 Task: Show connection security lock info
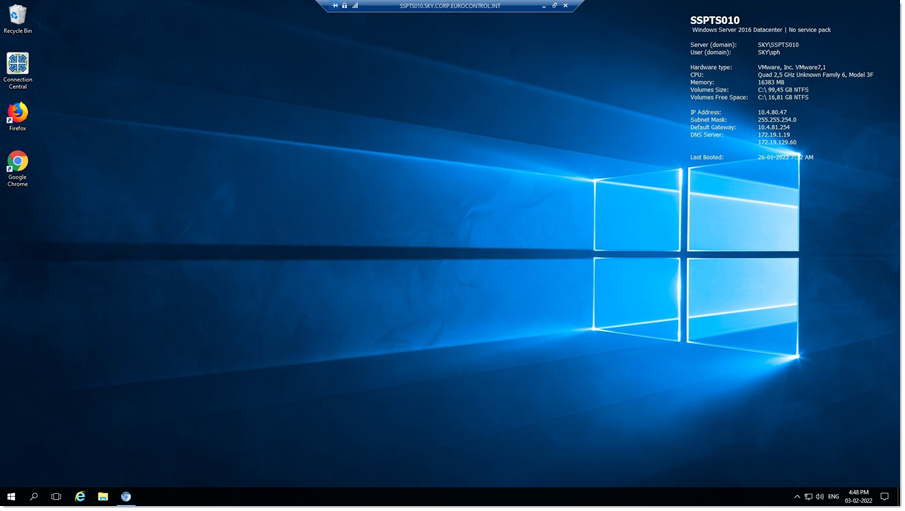(x=345, y=5)
